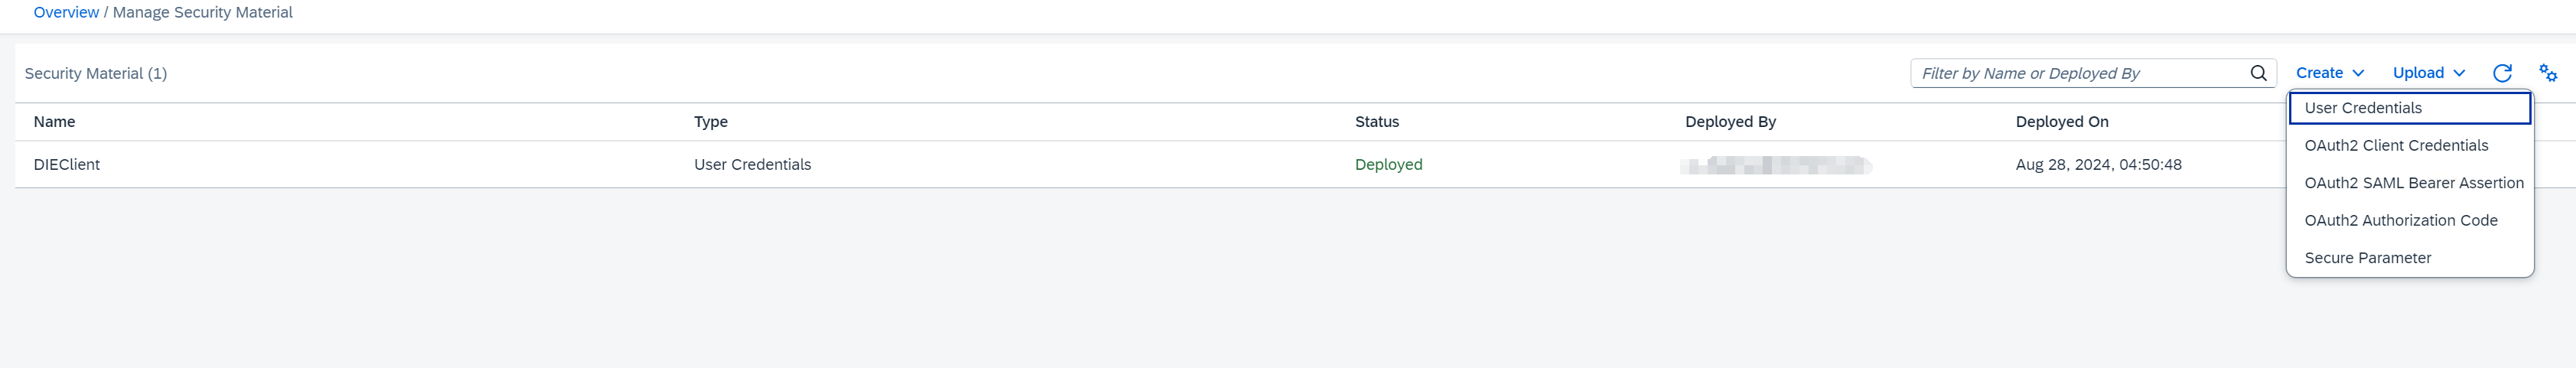Choose OAuth2 Client Credentials option

[x=2396, y=146]
